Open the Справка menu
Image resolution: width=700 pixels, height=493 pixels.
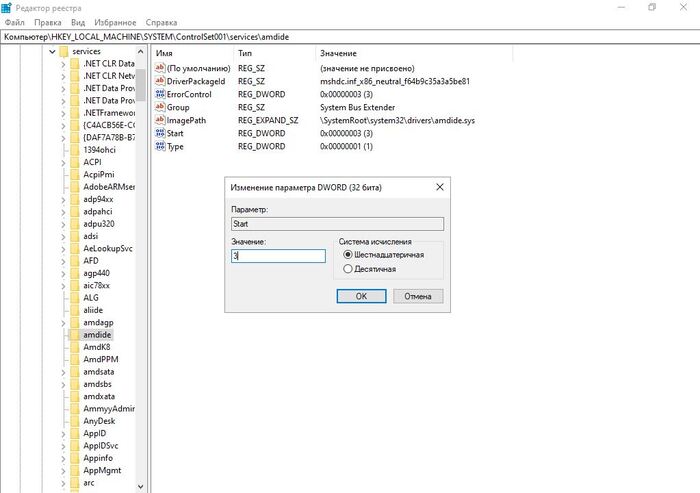pyautogui.click(x=161, y=22)
